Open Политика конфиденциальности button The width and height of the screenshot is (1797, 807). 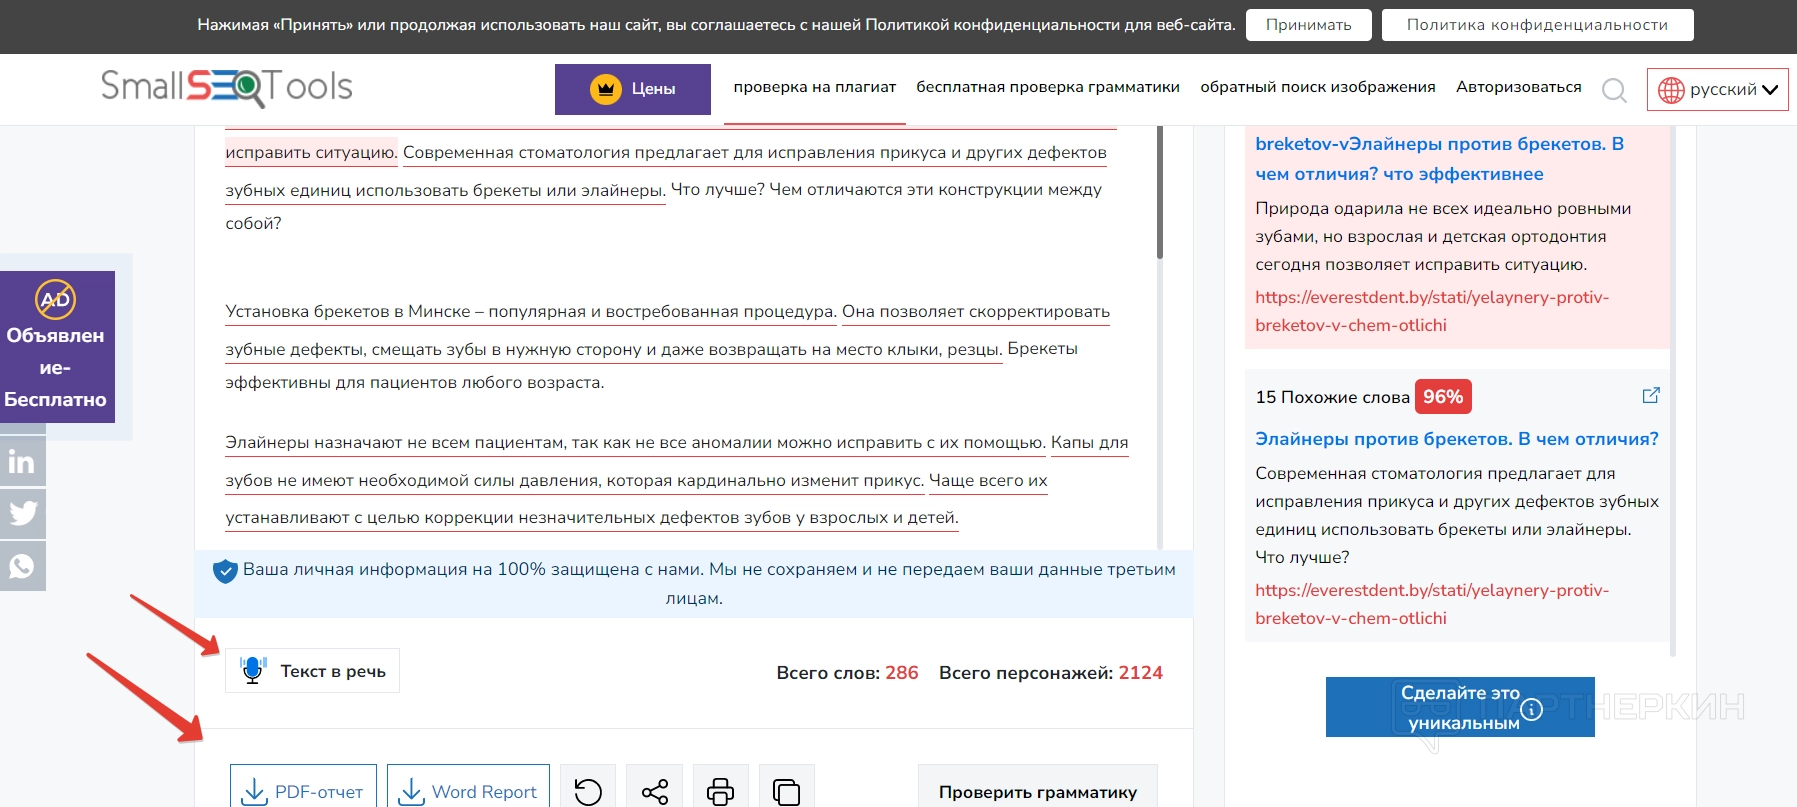point(1536,25)
